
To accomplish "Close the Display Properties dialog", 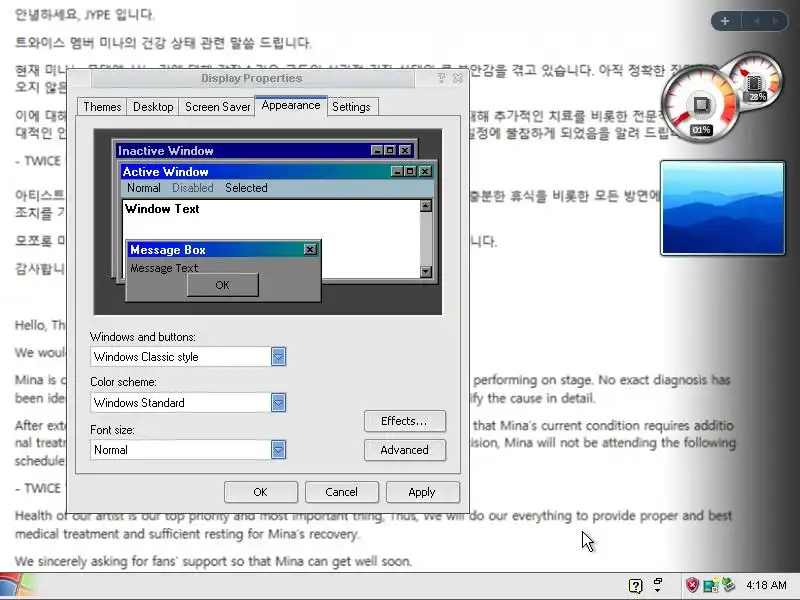I will click(458, 78).
